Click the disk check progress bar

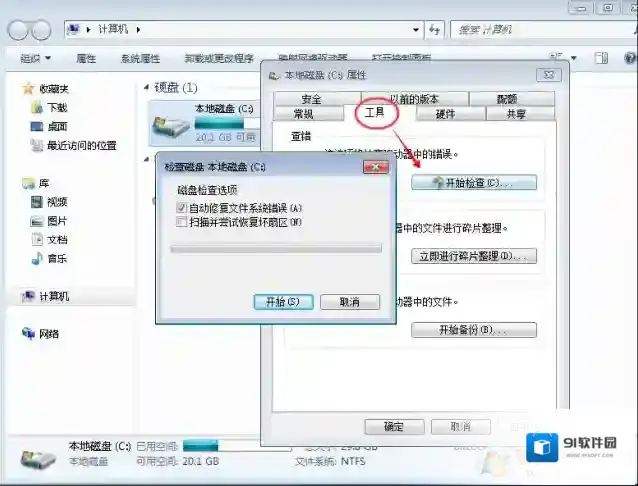click(x=278, y=246)
